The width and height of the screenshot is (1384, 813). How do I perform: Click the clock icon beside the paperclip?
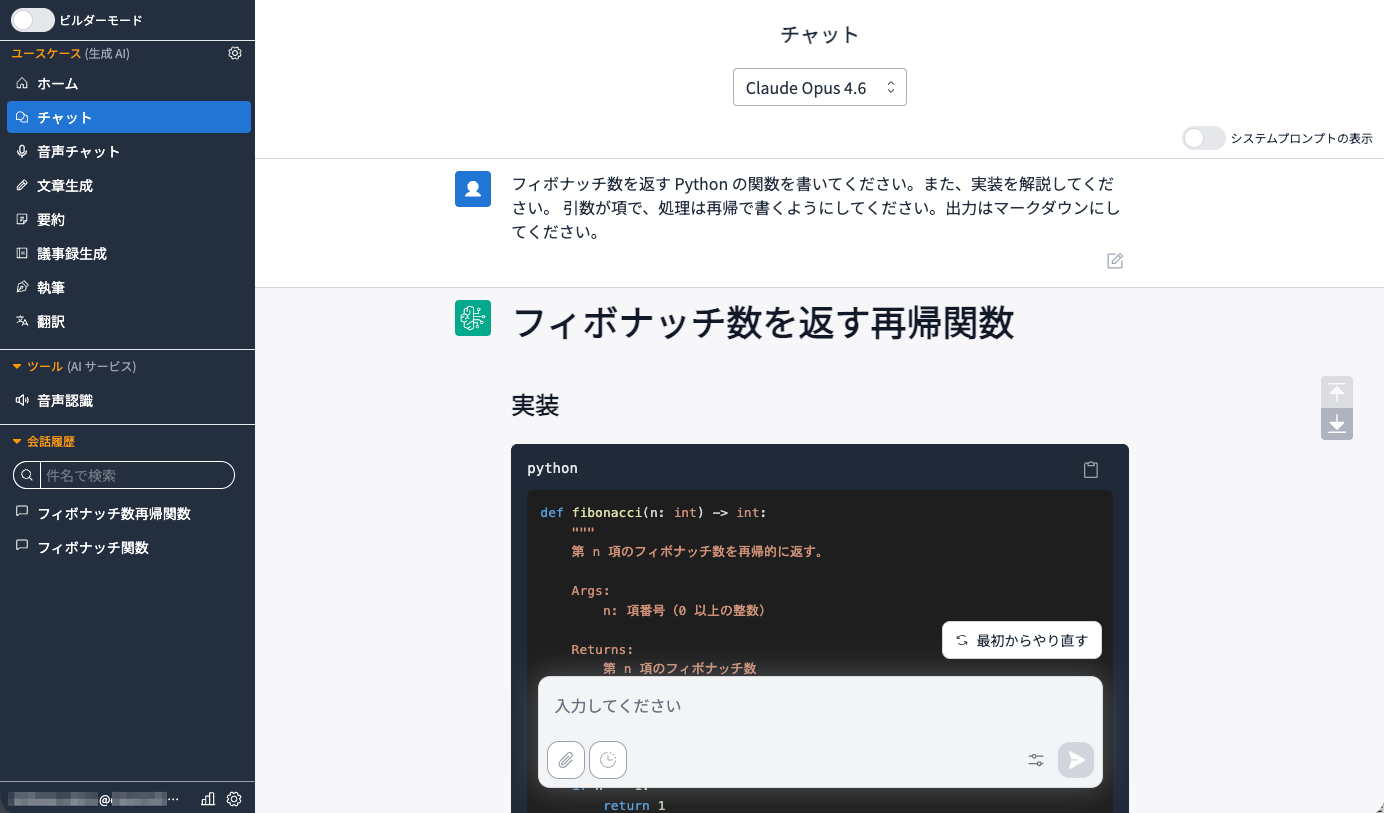pyautogui.click(x=608, y=760)
